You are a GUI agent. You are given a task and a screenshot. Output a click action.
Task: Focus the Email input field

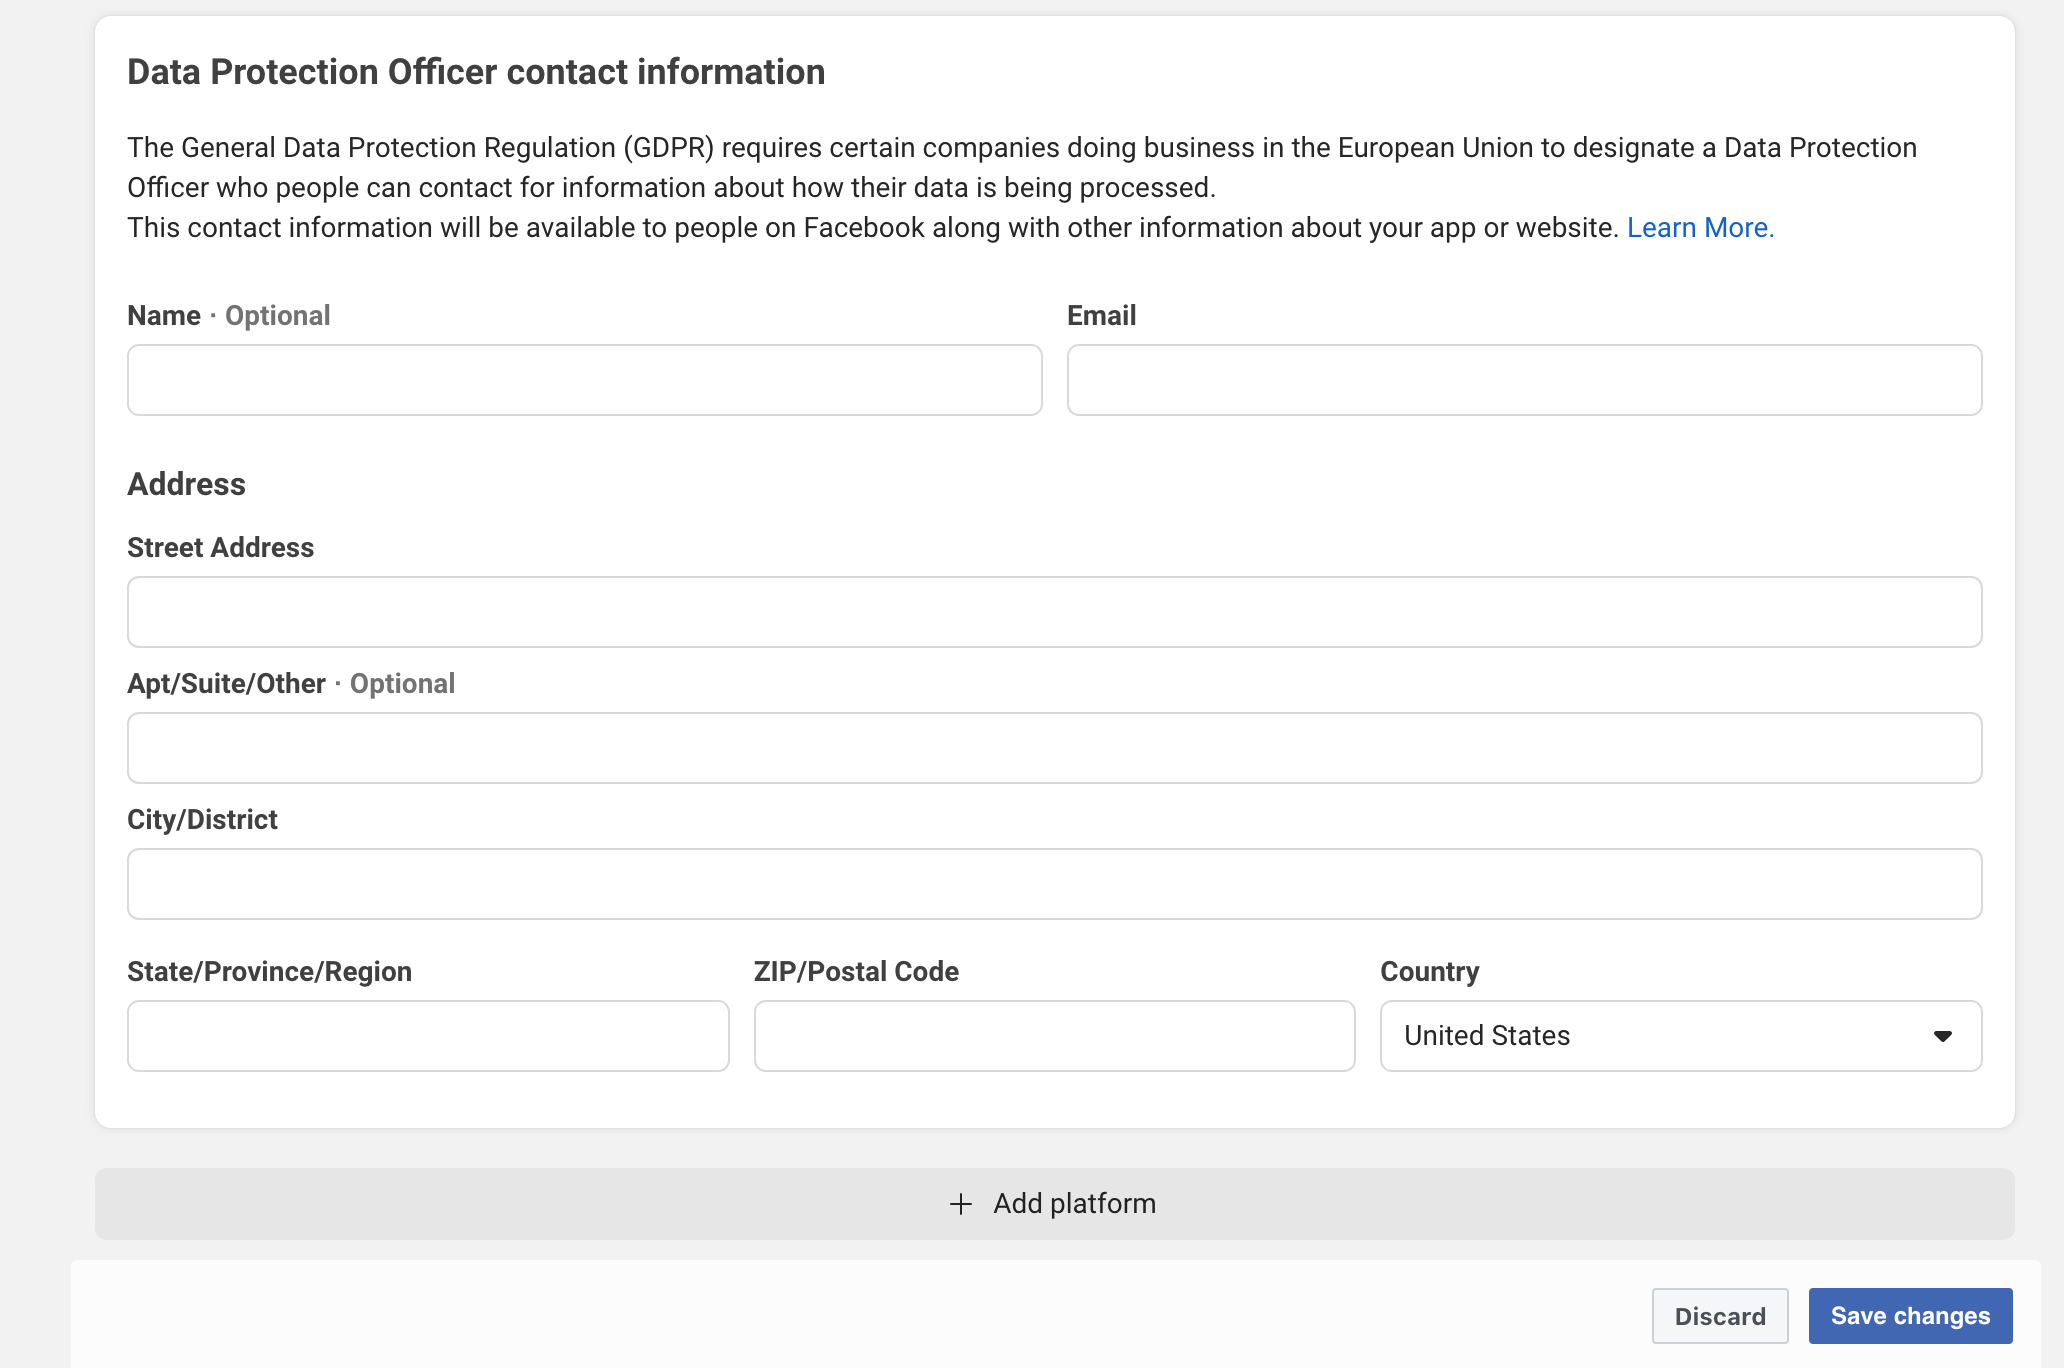point(1524,380)
